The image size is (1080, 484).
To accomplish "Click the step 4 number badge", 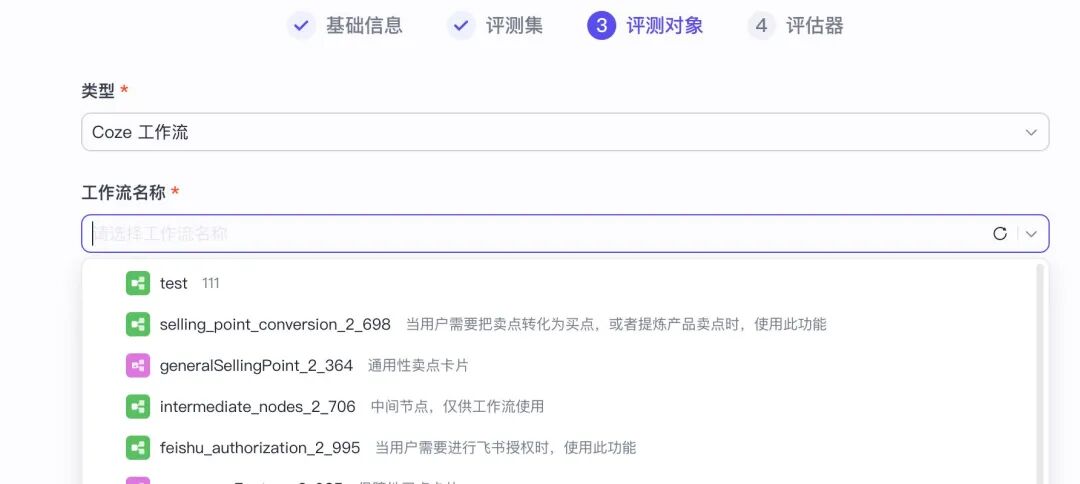I will [x=761, y=26].
